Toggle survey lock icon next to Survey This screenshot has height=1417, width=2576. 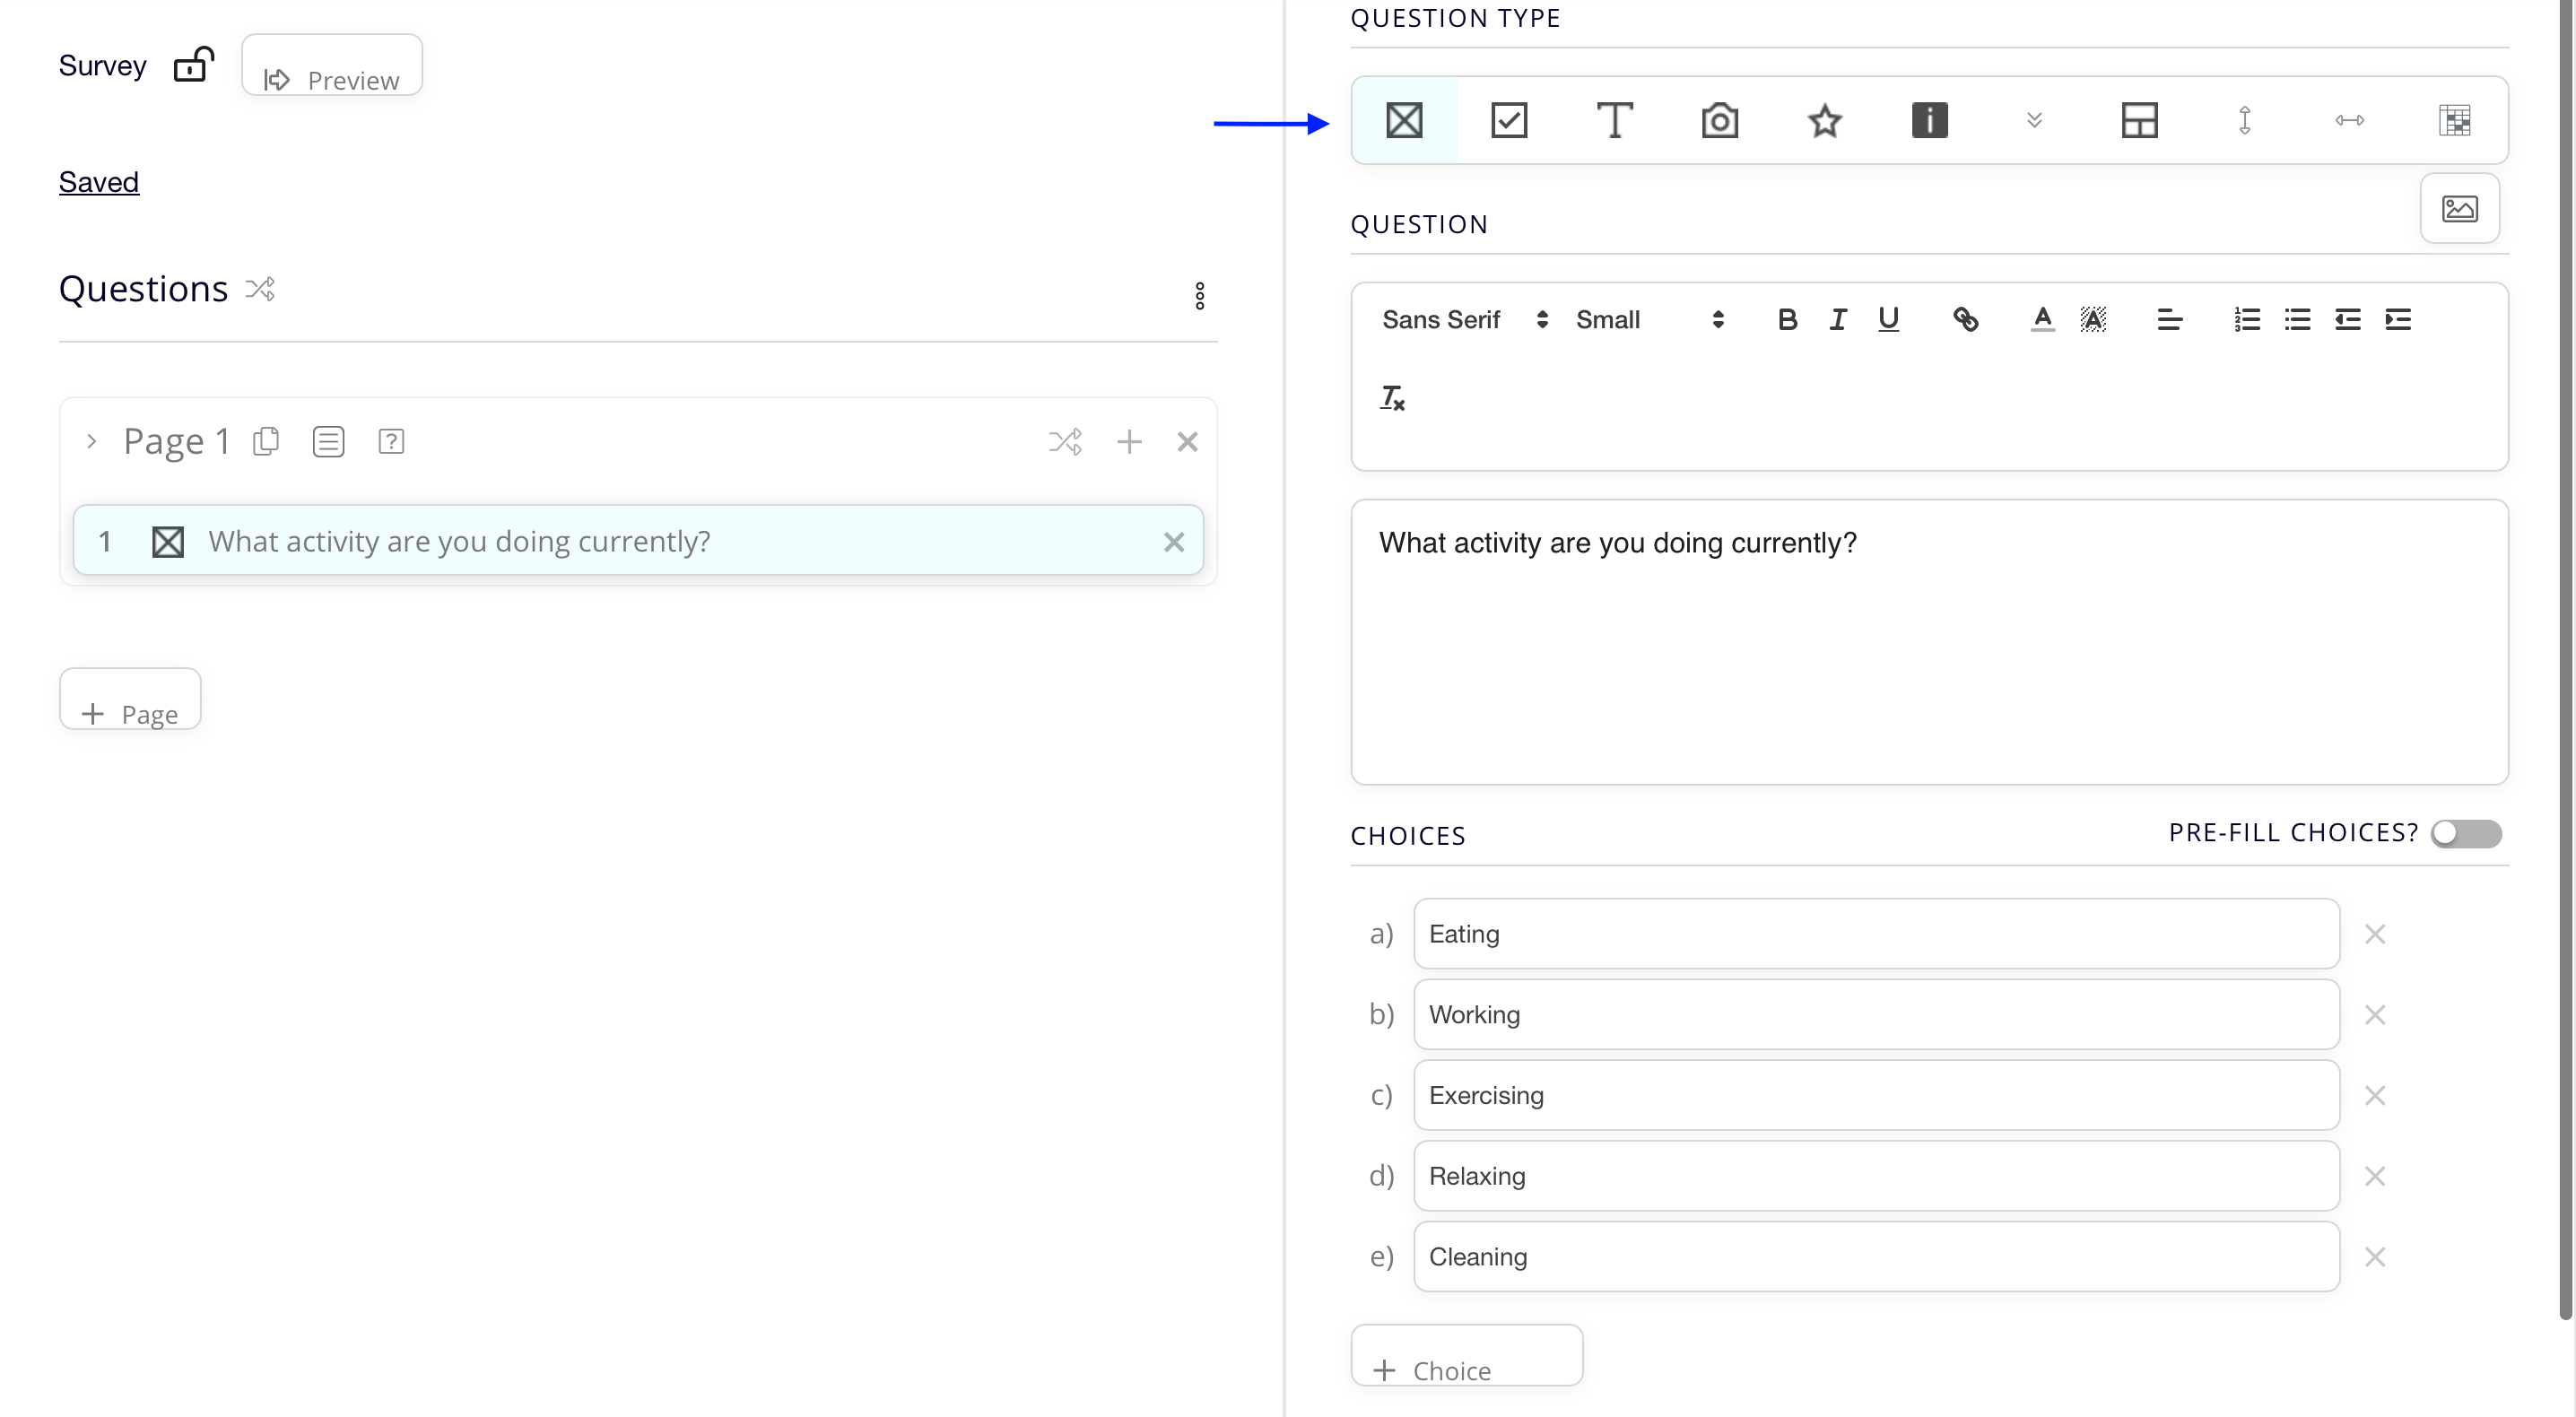tap(193, 65)
